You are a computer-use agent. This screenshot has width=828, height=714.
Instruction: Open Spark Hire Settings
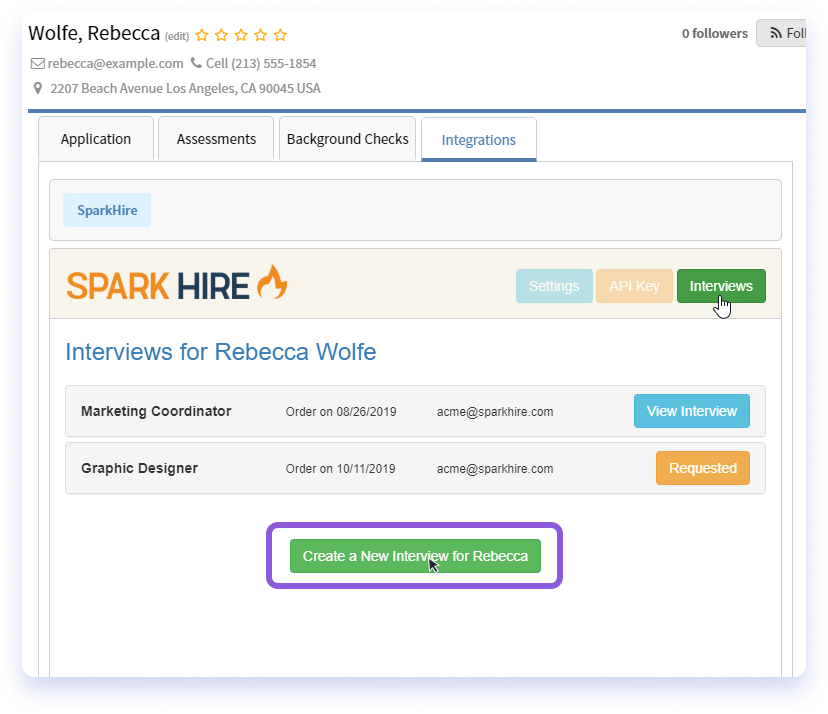(x=554, y=286)
